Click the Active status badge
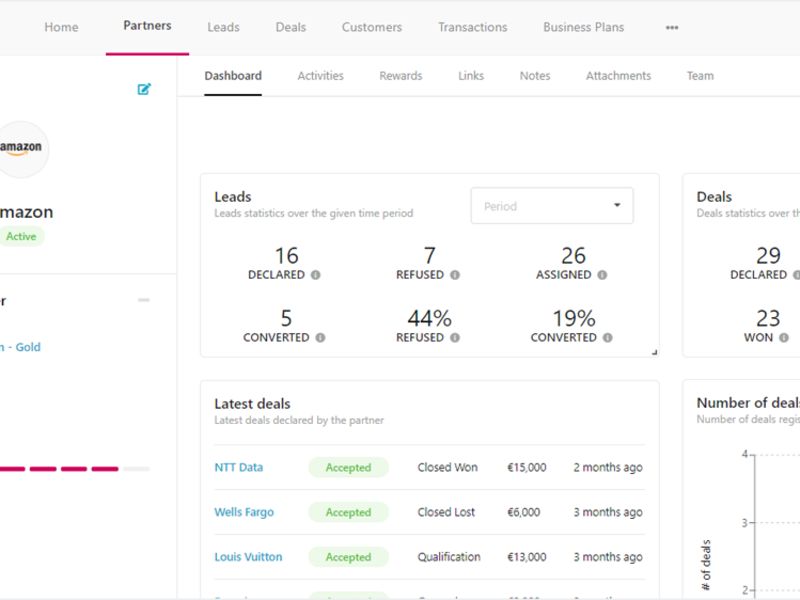 21,236
